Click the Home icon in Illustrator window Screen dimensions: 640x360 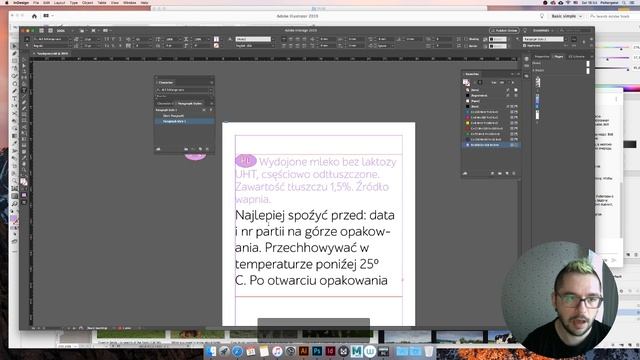pyautogui.click(x=34, y=16)
